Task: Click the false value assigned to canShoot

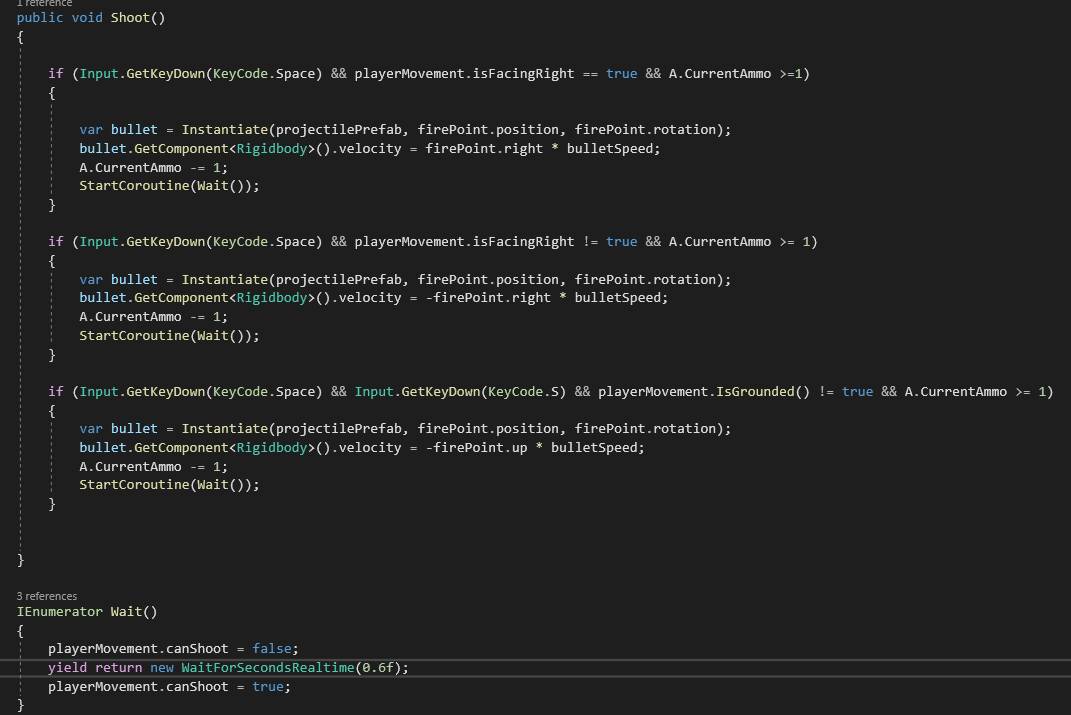Action: pyautogui.click(x=272, y=648)
